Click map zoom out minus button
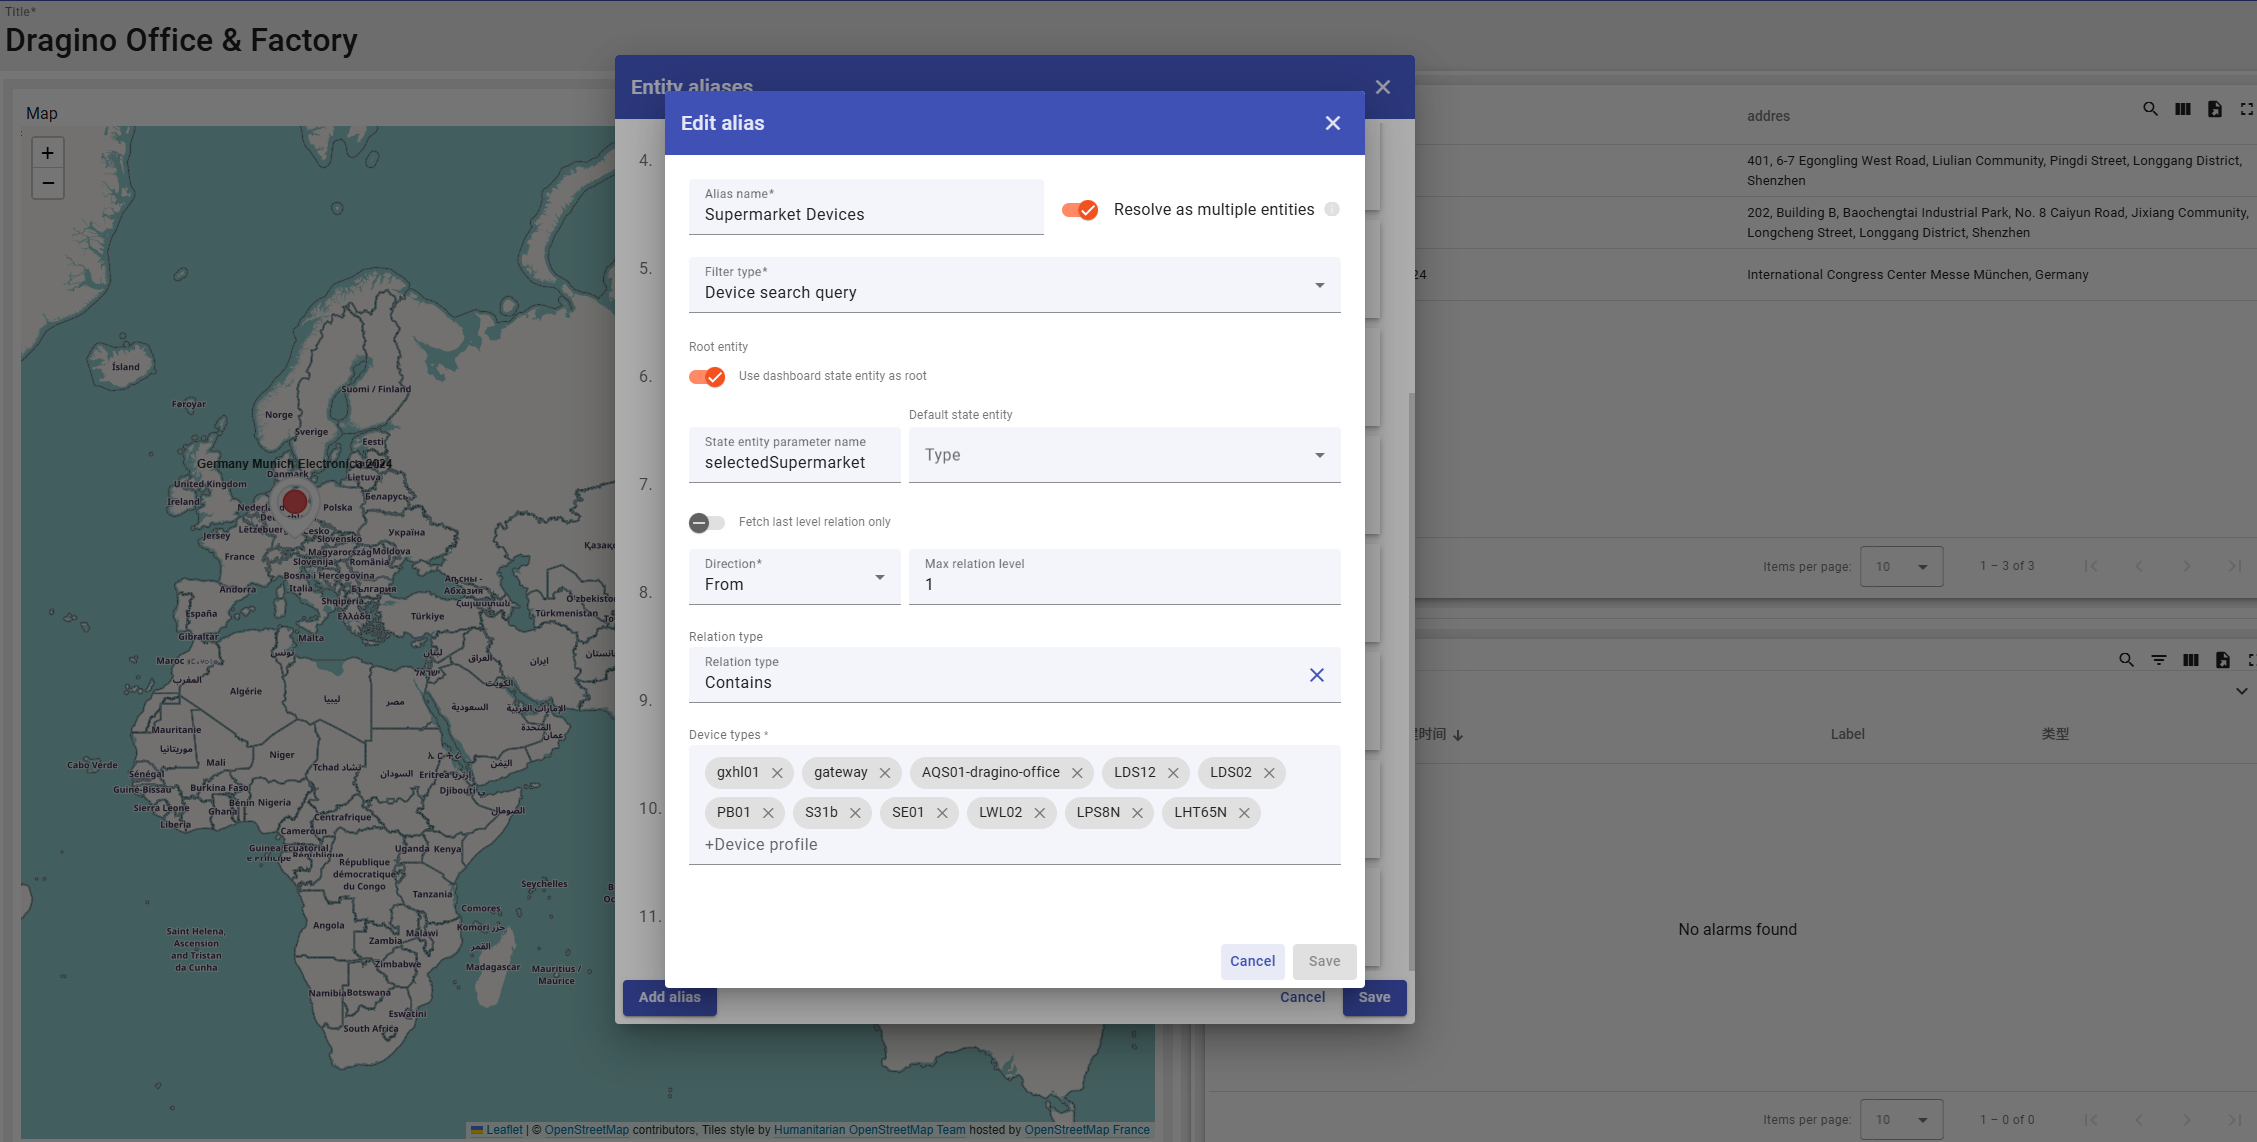Image resolution: width=2257 pixels, height=1142 pixels. coord(47,184)
